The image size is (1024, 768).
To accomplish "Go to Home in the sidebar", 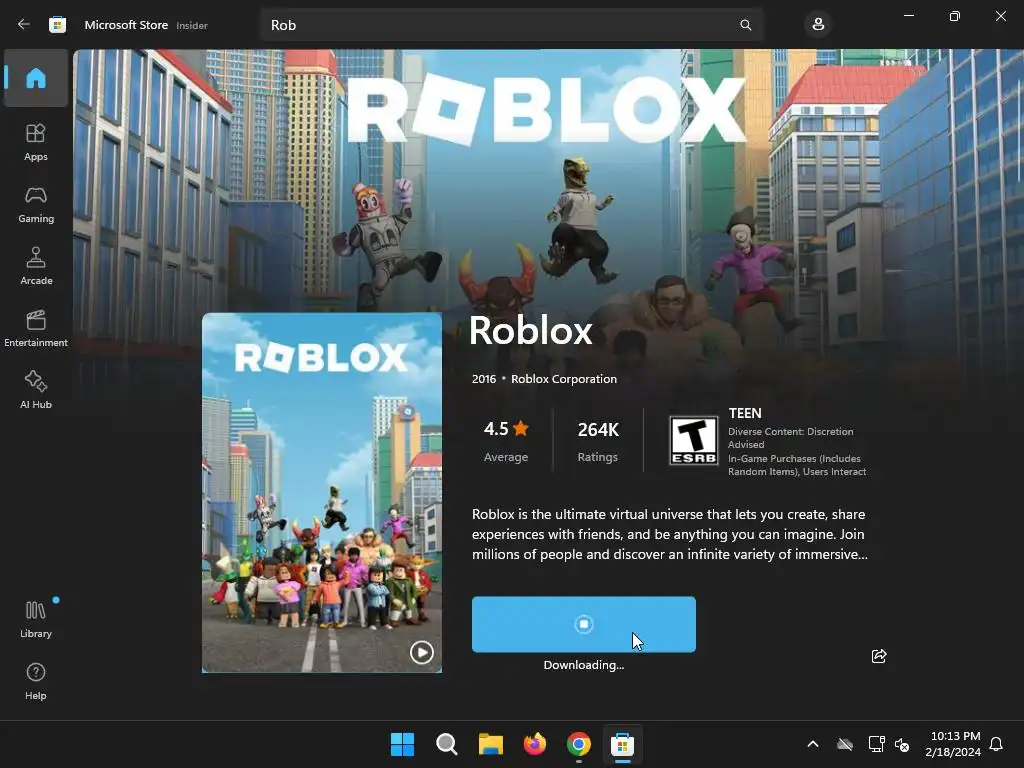I will pos(36,78).
